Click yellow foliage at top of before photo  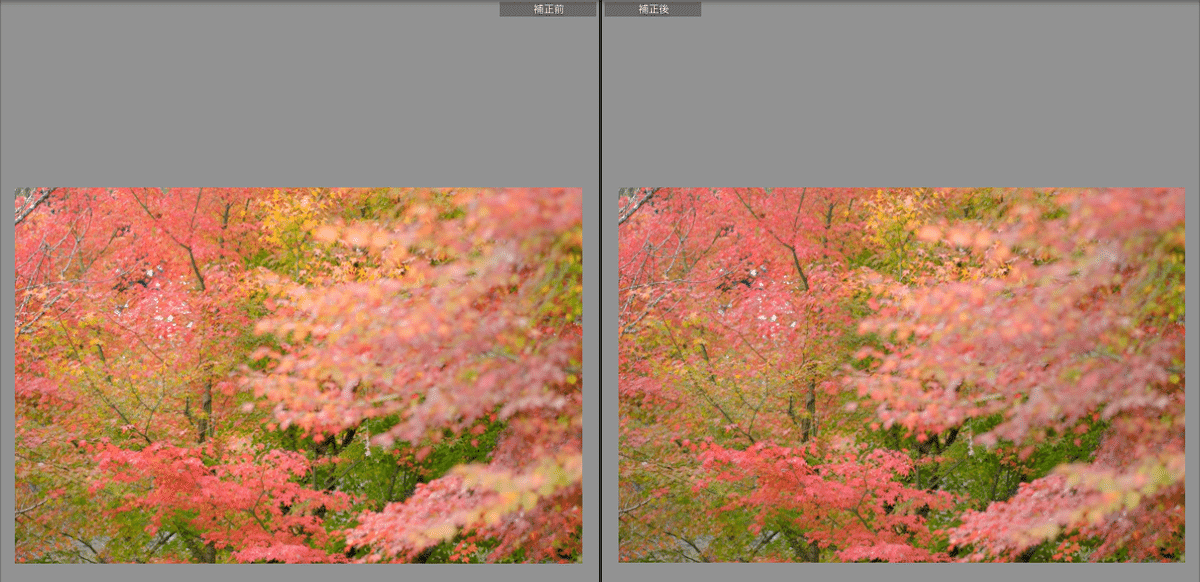[285, 215]
